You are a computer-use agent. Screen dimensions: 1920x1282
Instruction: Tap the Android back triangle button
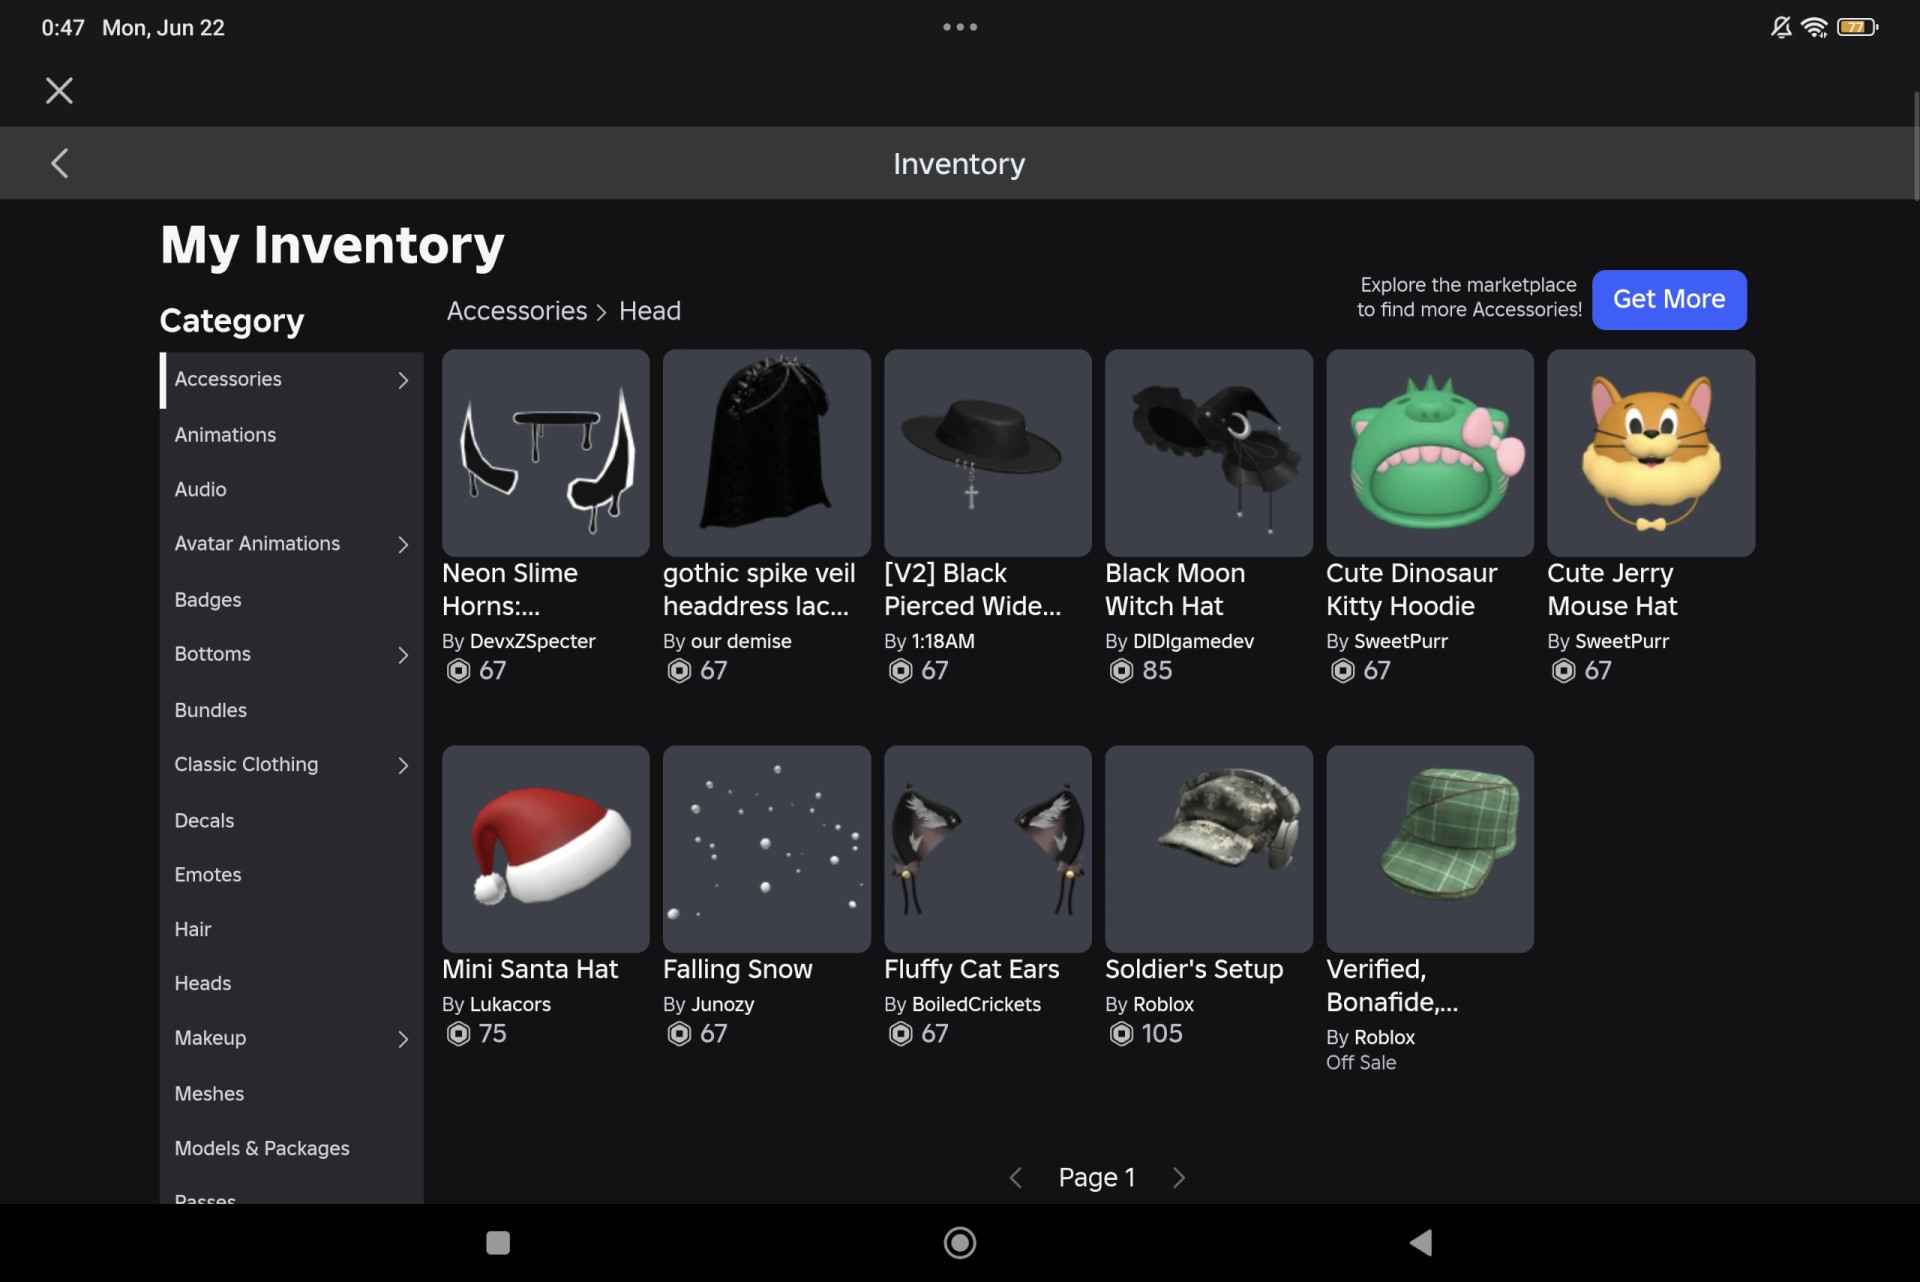[x=1421, y=1243]
